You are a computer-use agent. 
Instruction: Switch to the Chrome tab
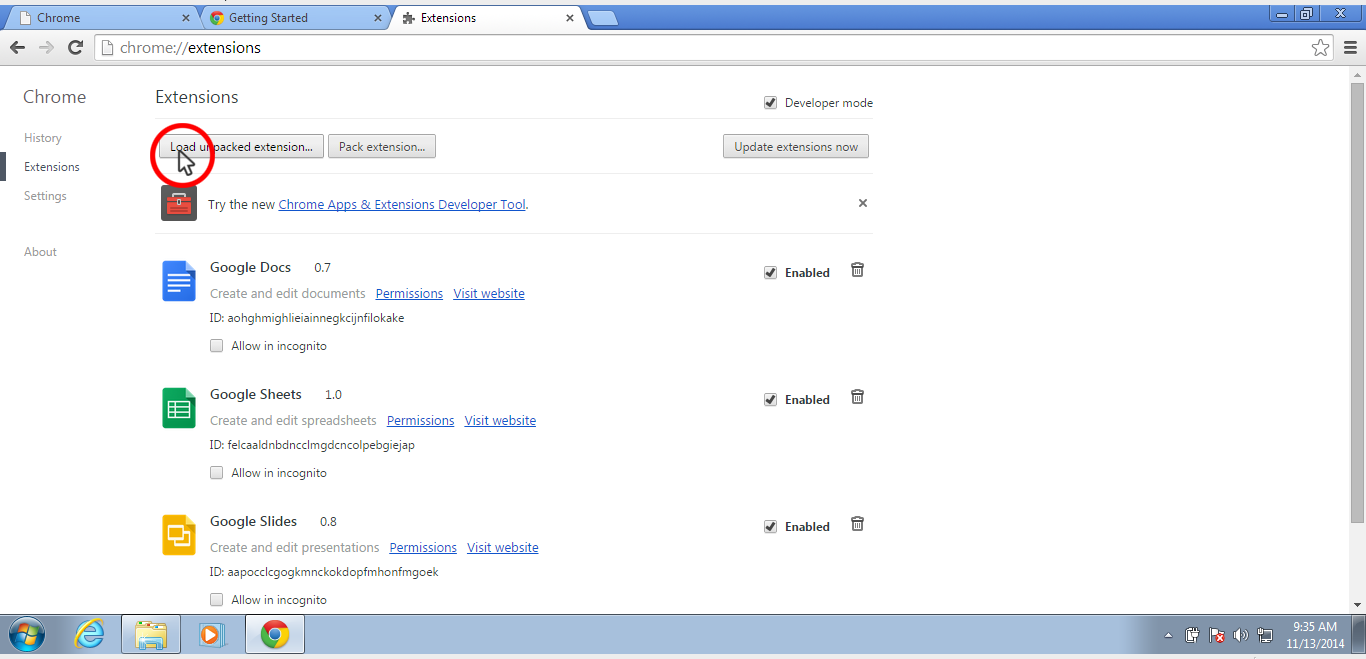tap(100, 18)
